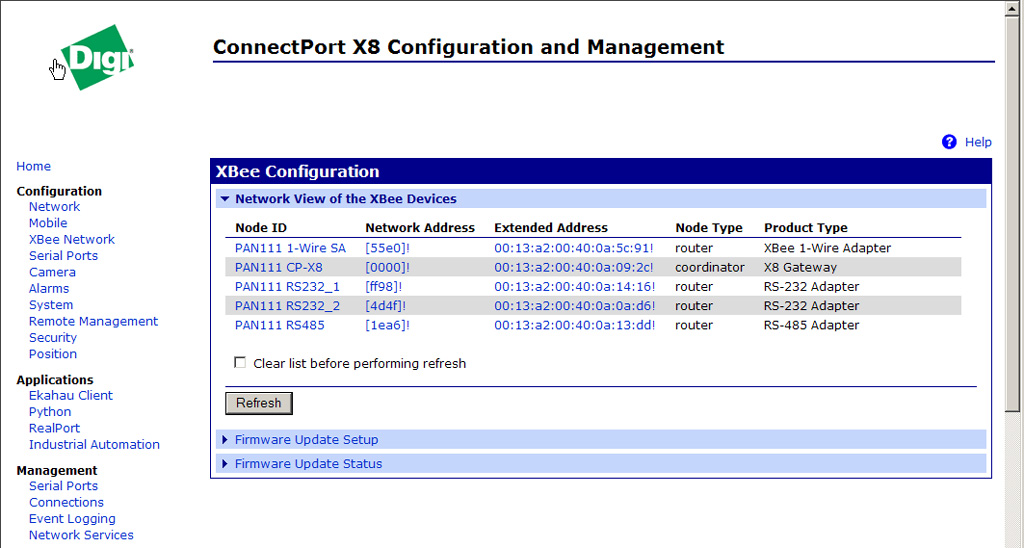Click the blue Help question mark icon

point(949,142)
